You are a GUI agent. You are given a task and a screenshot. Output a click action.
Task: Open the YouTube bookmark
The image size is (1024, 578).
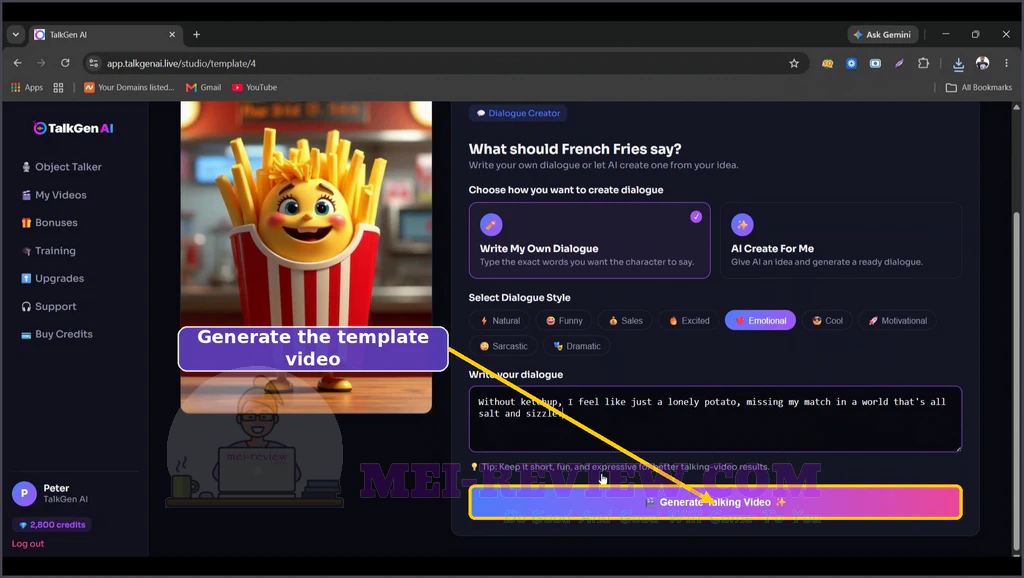(255, 88)
